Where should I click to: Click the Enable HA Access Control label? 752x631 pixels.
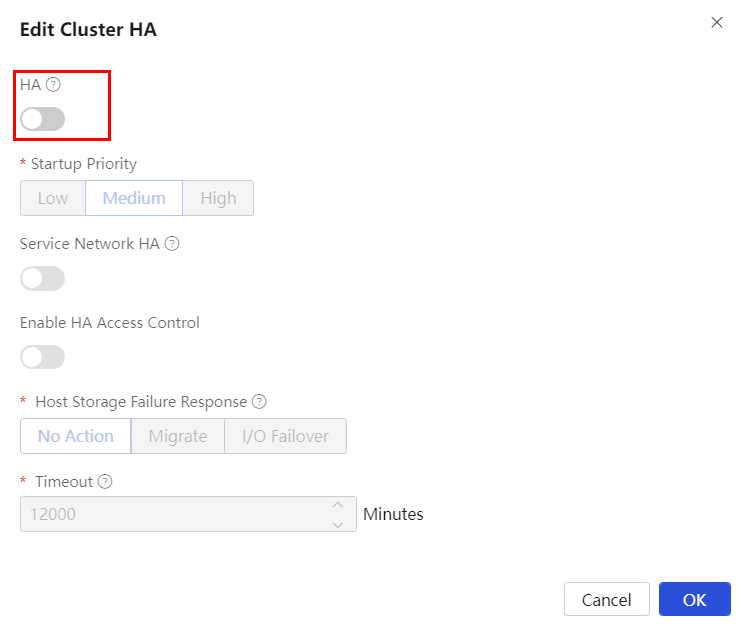click(109, 323)
